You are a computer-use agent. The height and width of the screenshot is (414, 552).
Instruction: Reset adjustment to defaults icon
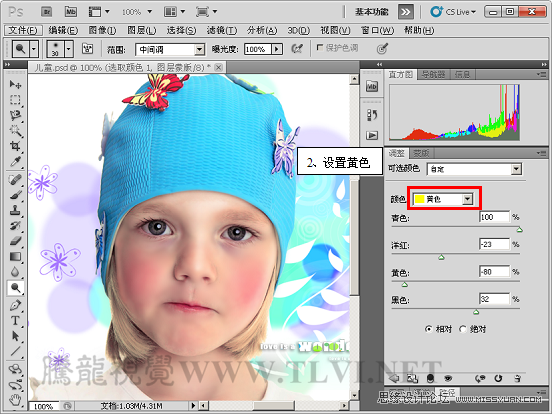point(498,378)
